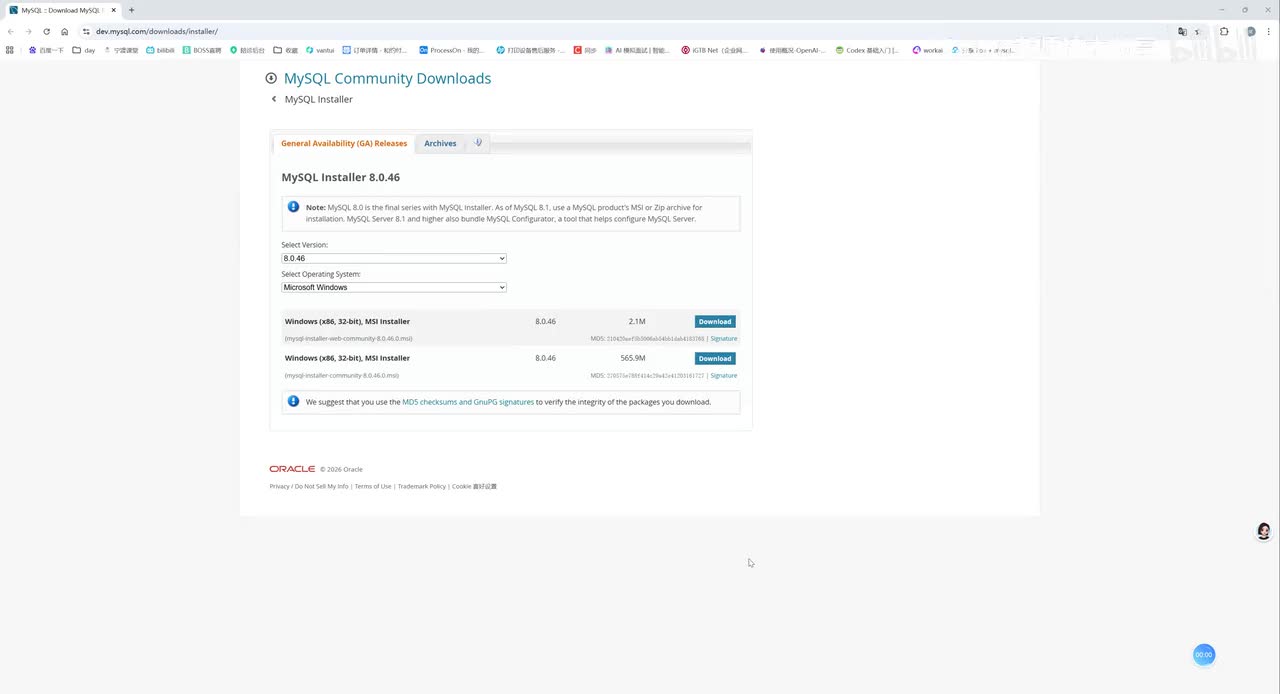Switch to the Archives tab

440,143
